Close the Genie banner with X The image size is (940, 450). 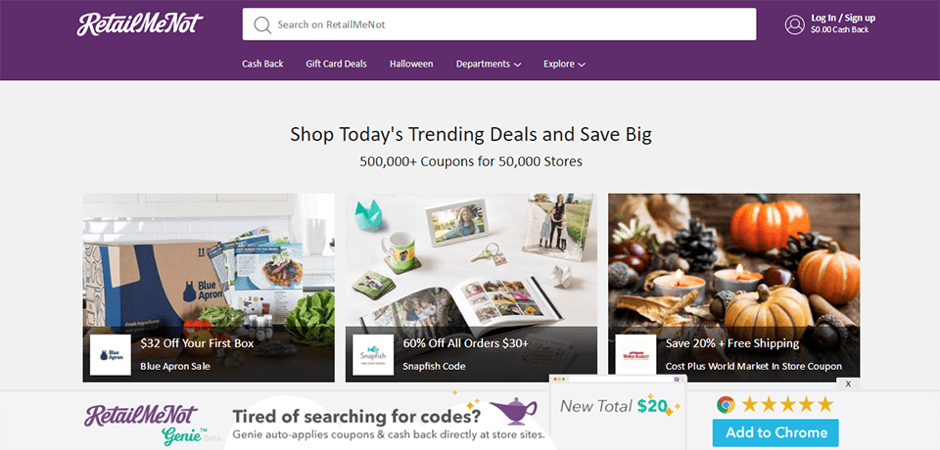[x=848, y=384]
